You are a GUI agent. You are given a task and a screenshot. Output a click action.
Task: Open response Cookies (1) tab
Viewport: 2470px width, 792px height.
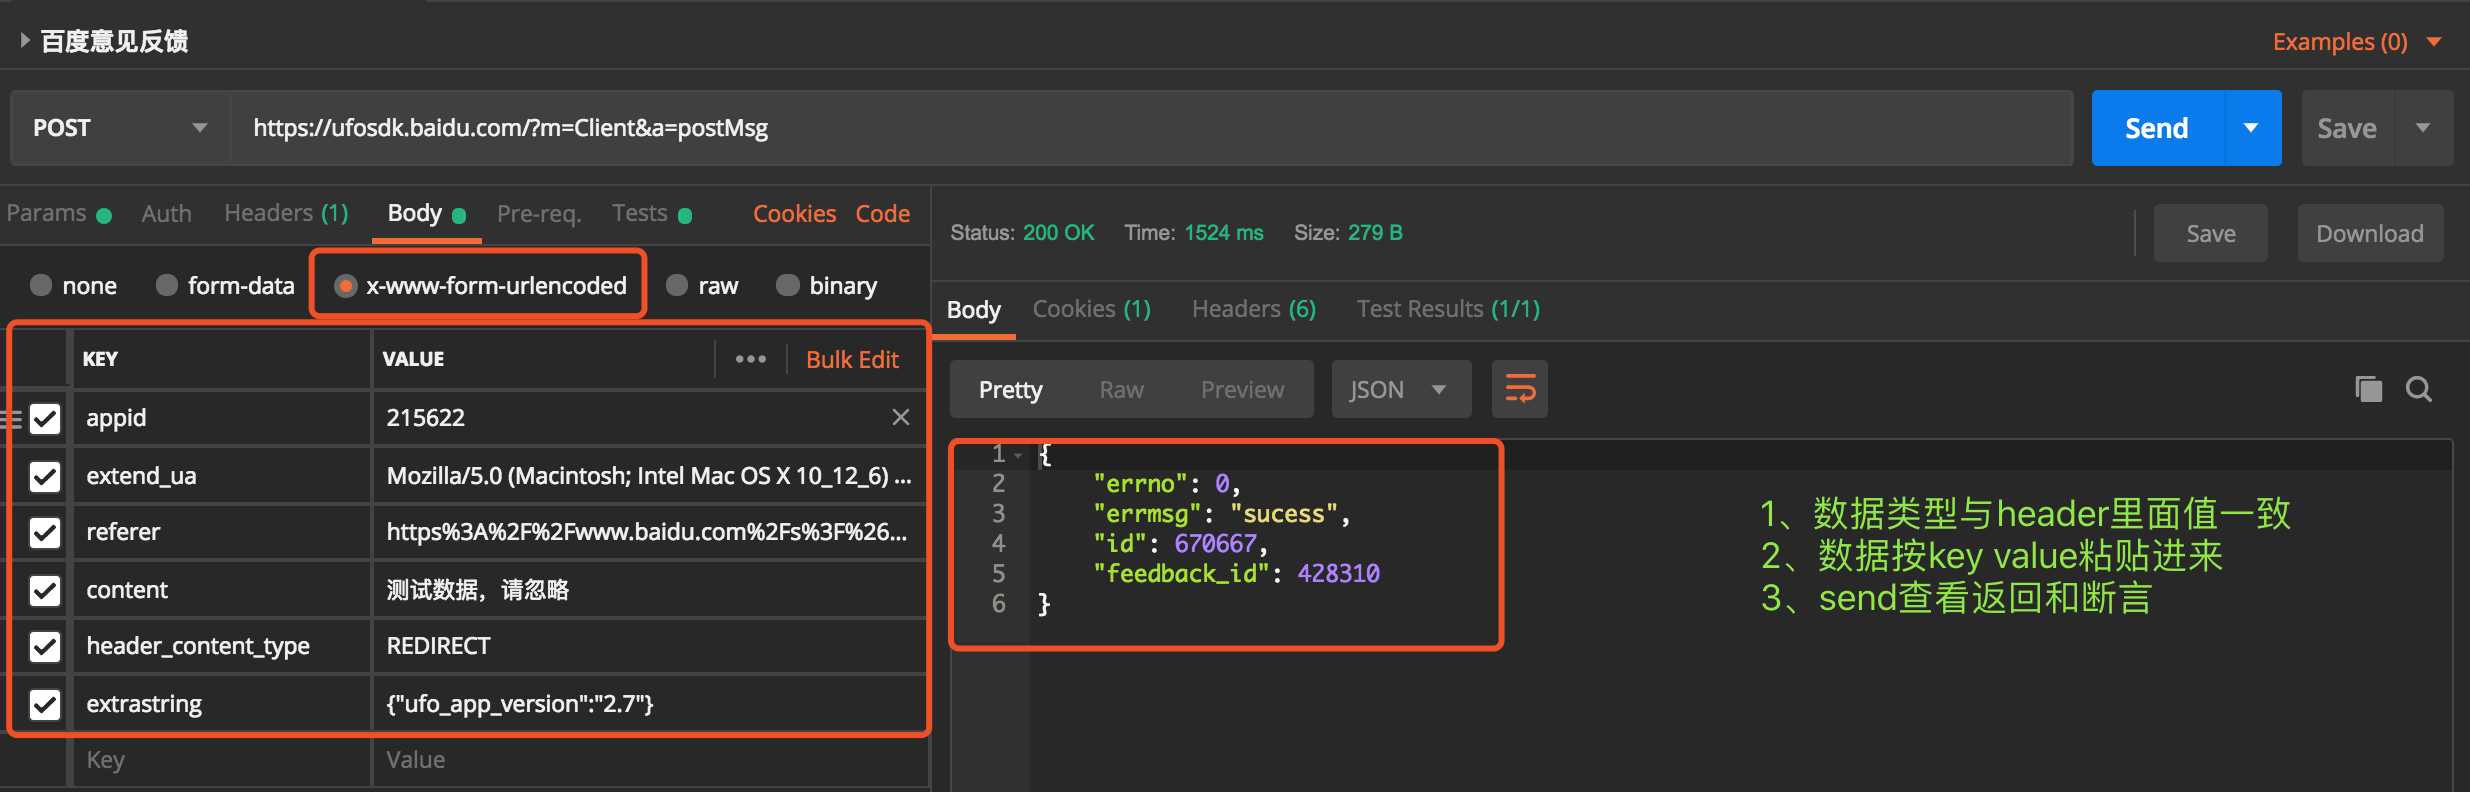point(1091,309)
